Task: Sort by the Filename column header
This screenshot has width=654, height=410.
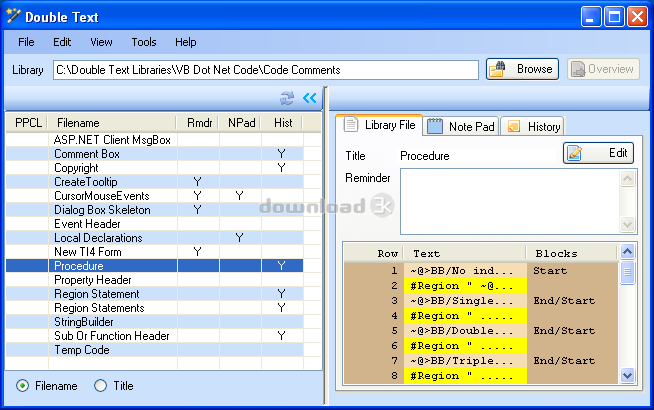Action: pos(112,123)
